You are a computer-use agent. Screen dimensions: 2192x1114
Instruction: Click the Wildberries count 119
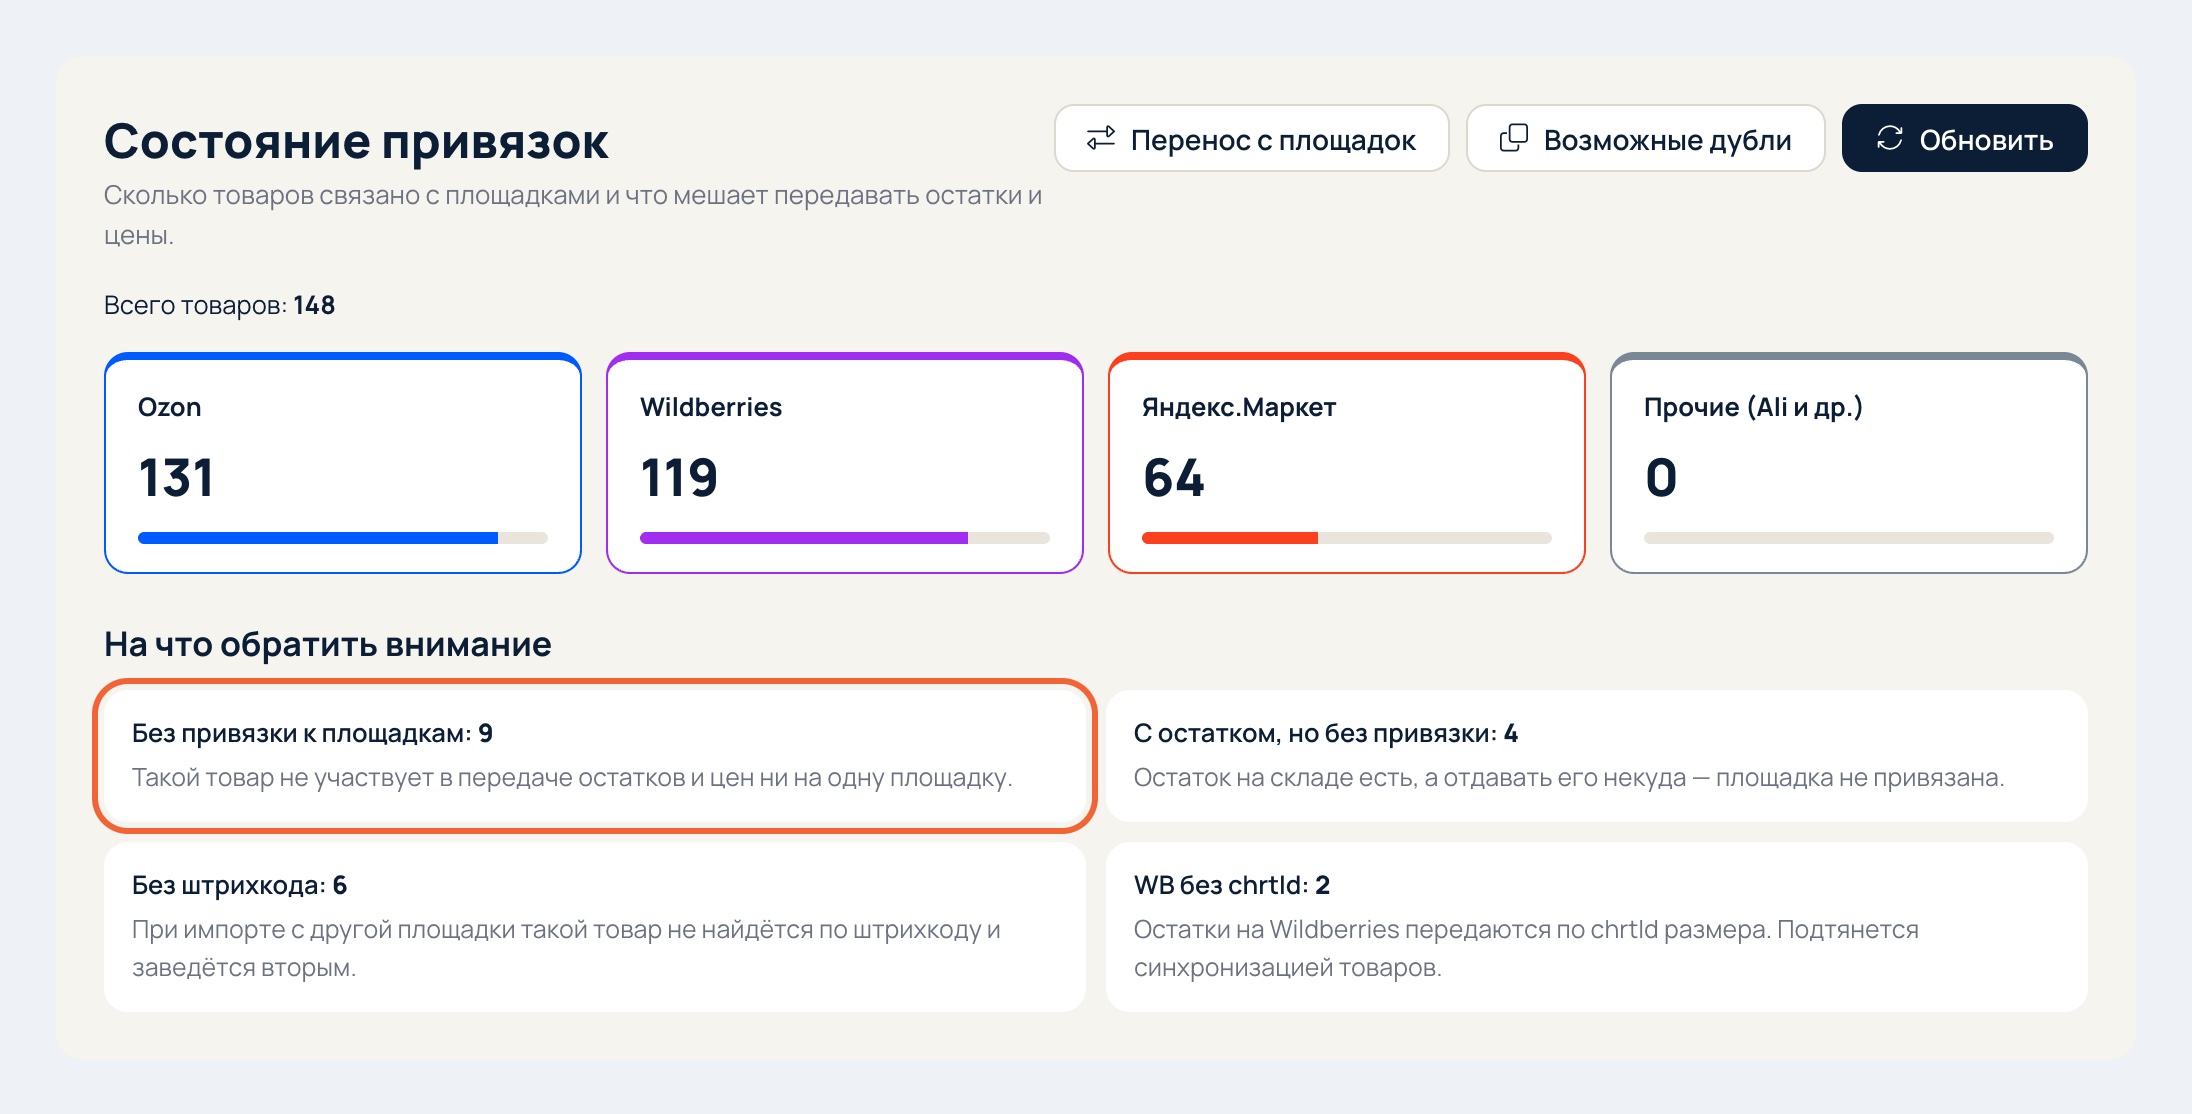679,477
